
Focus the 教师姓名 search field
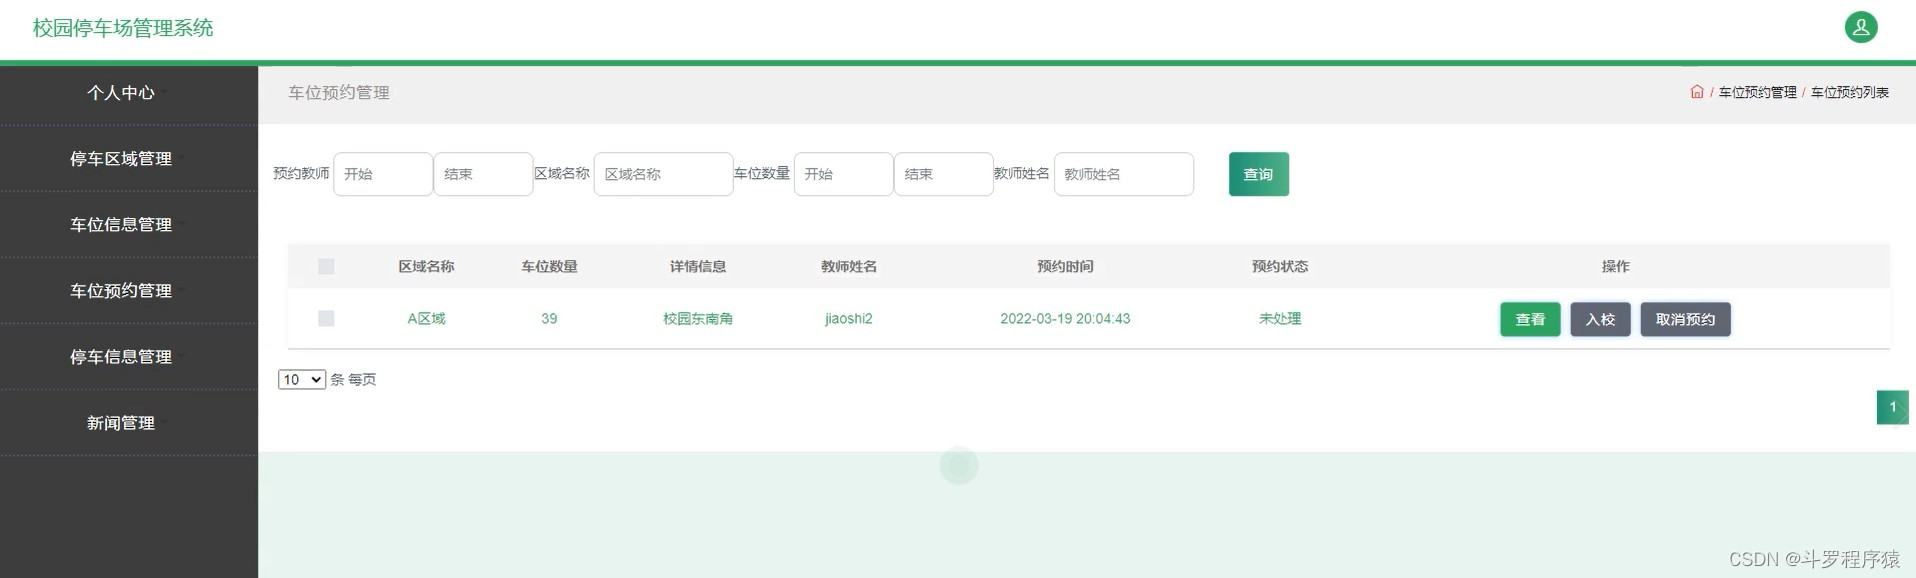[1123, 174]
